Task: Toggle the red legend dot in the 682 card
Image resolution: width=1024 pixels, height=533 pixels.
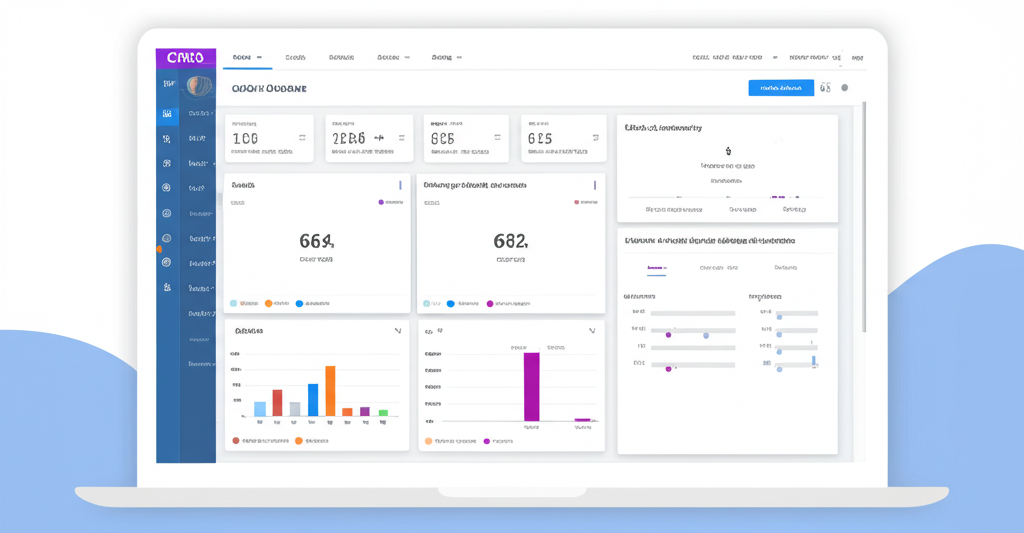Action: [x=576, y=202]
